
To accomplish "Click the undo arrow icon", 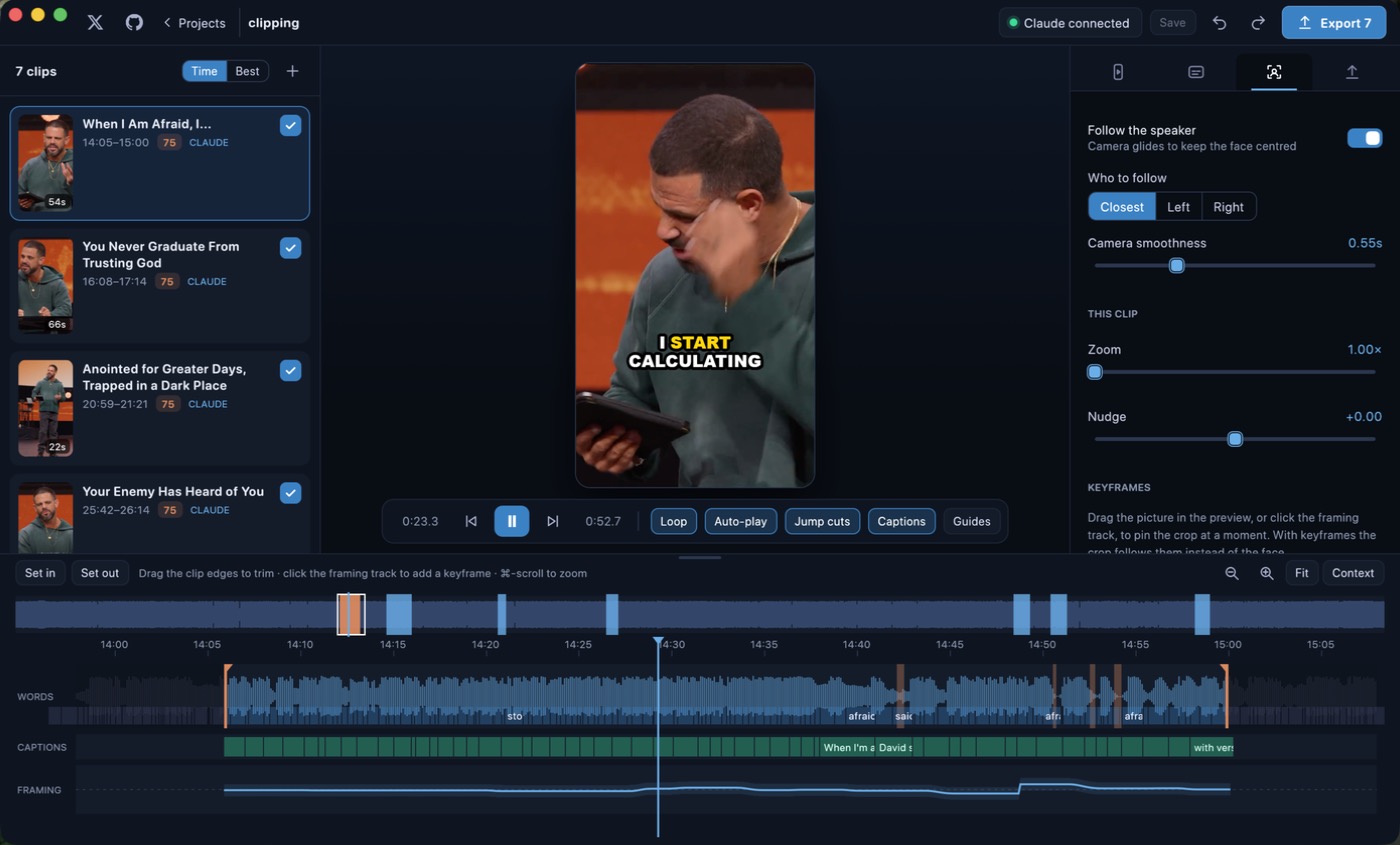I will [1220, 23].
